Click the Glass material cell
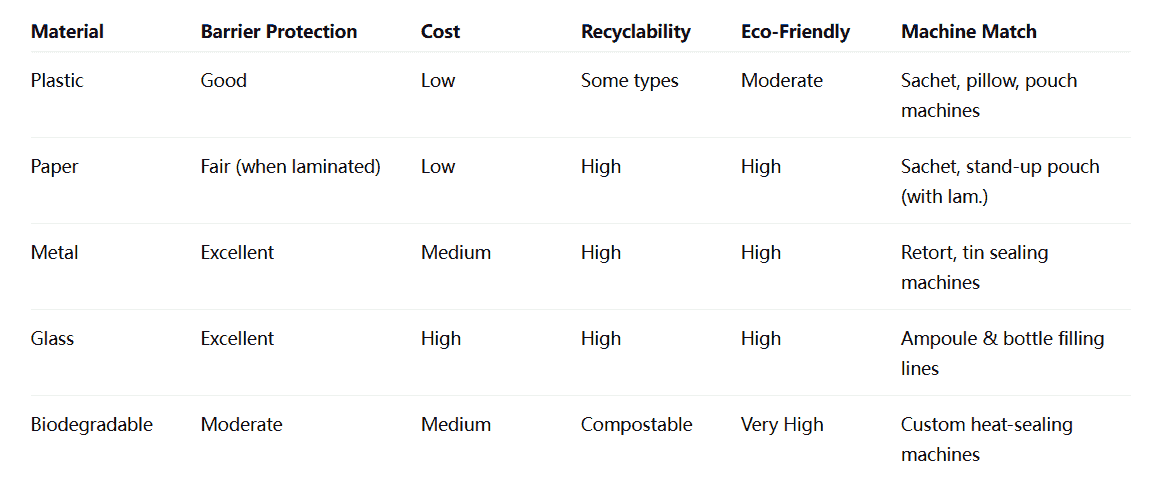 click(52, 339)
